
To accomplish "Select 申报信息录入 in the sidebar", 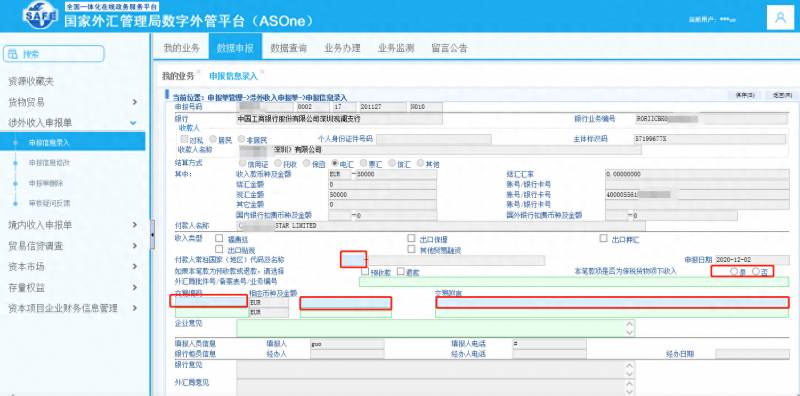I will coord(72,142).
